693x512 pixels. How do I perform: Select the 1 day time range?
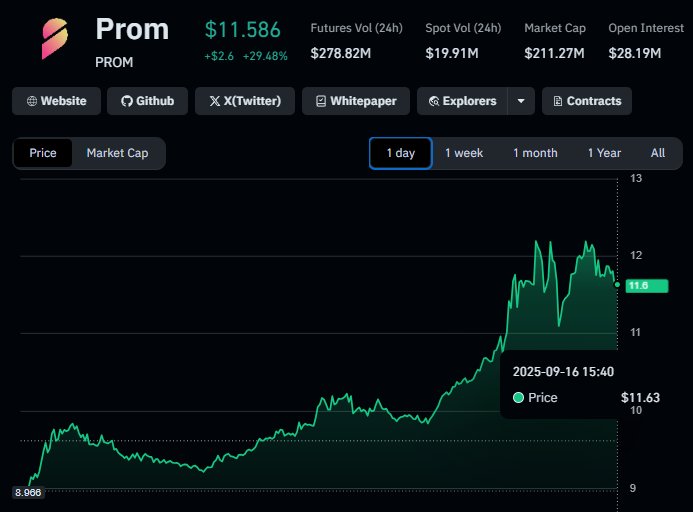400,153
